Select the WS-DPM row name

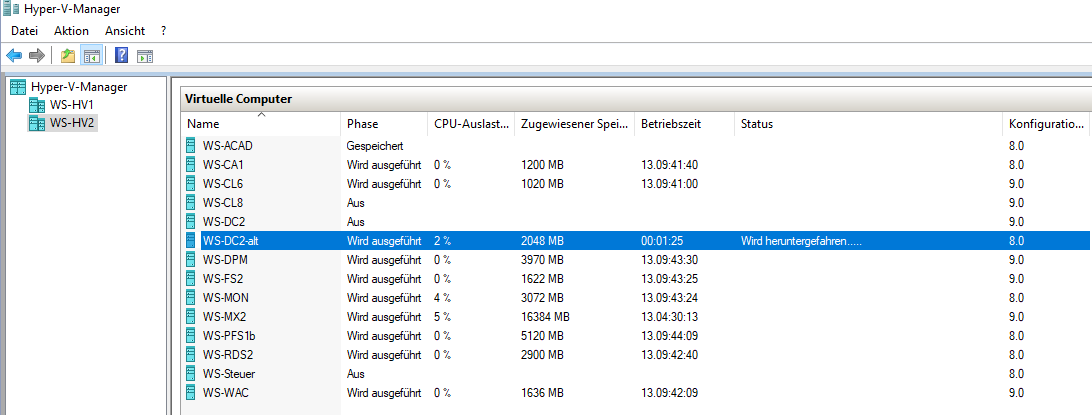click(226, 260)
